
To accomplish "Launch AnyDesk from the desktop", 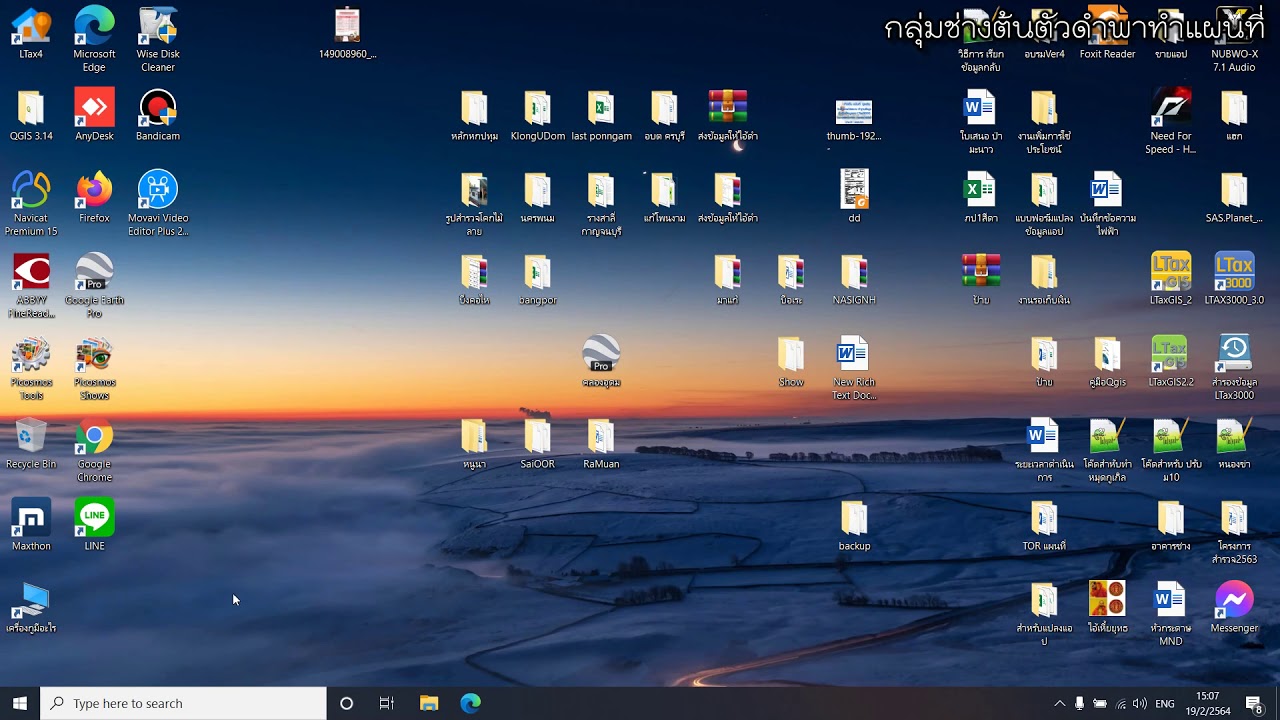I will (94, 115).
